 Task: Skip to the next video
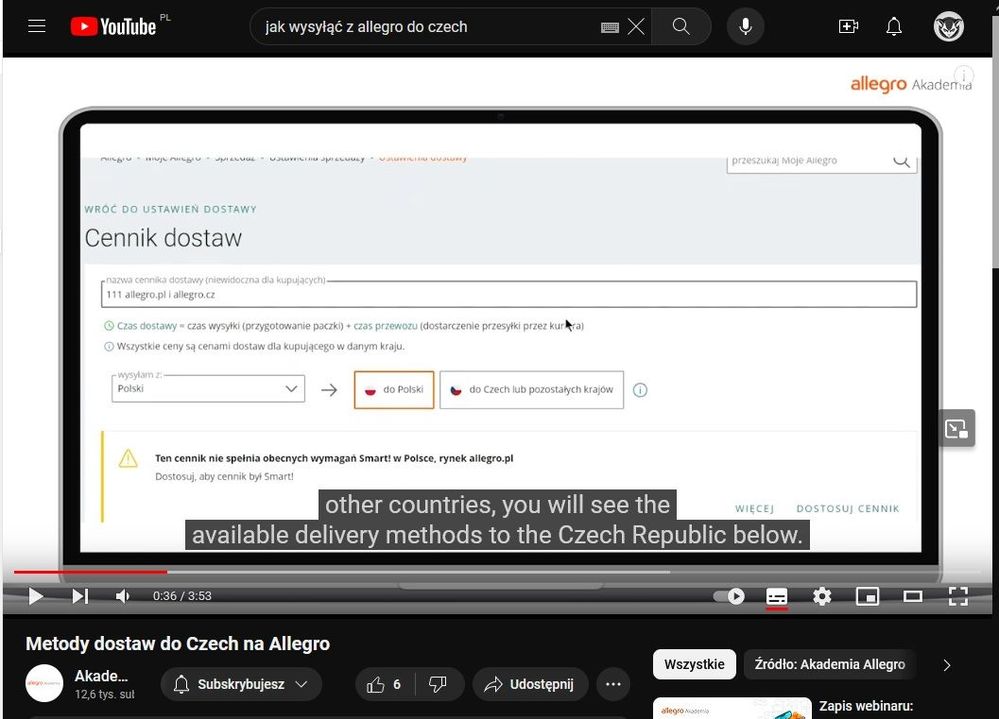[80, 596]
